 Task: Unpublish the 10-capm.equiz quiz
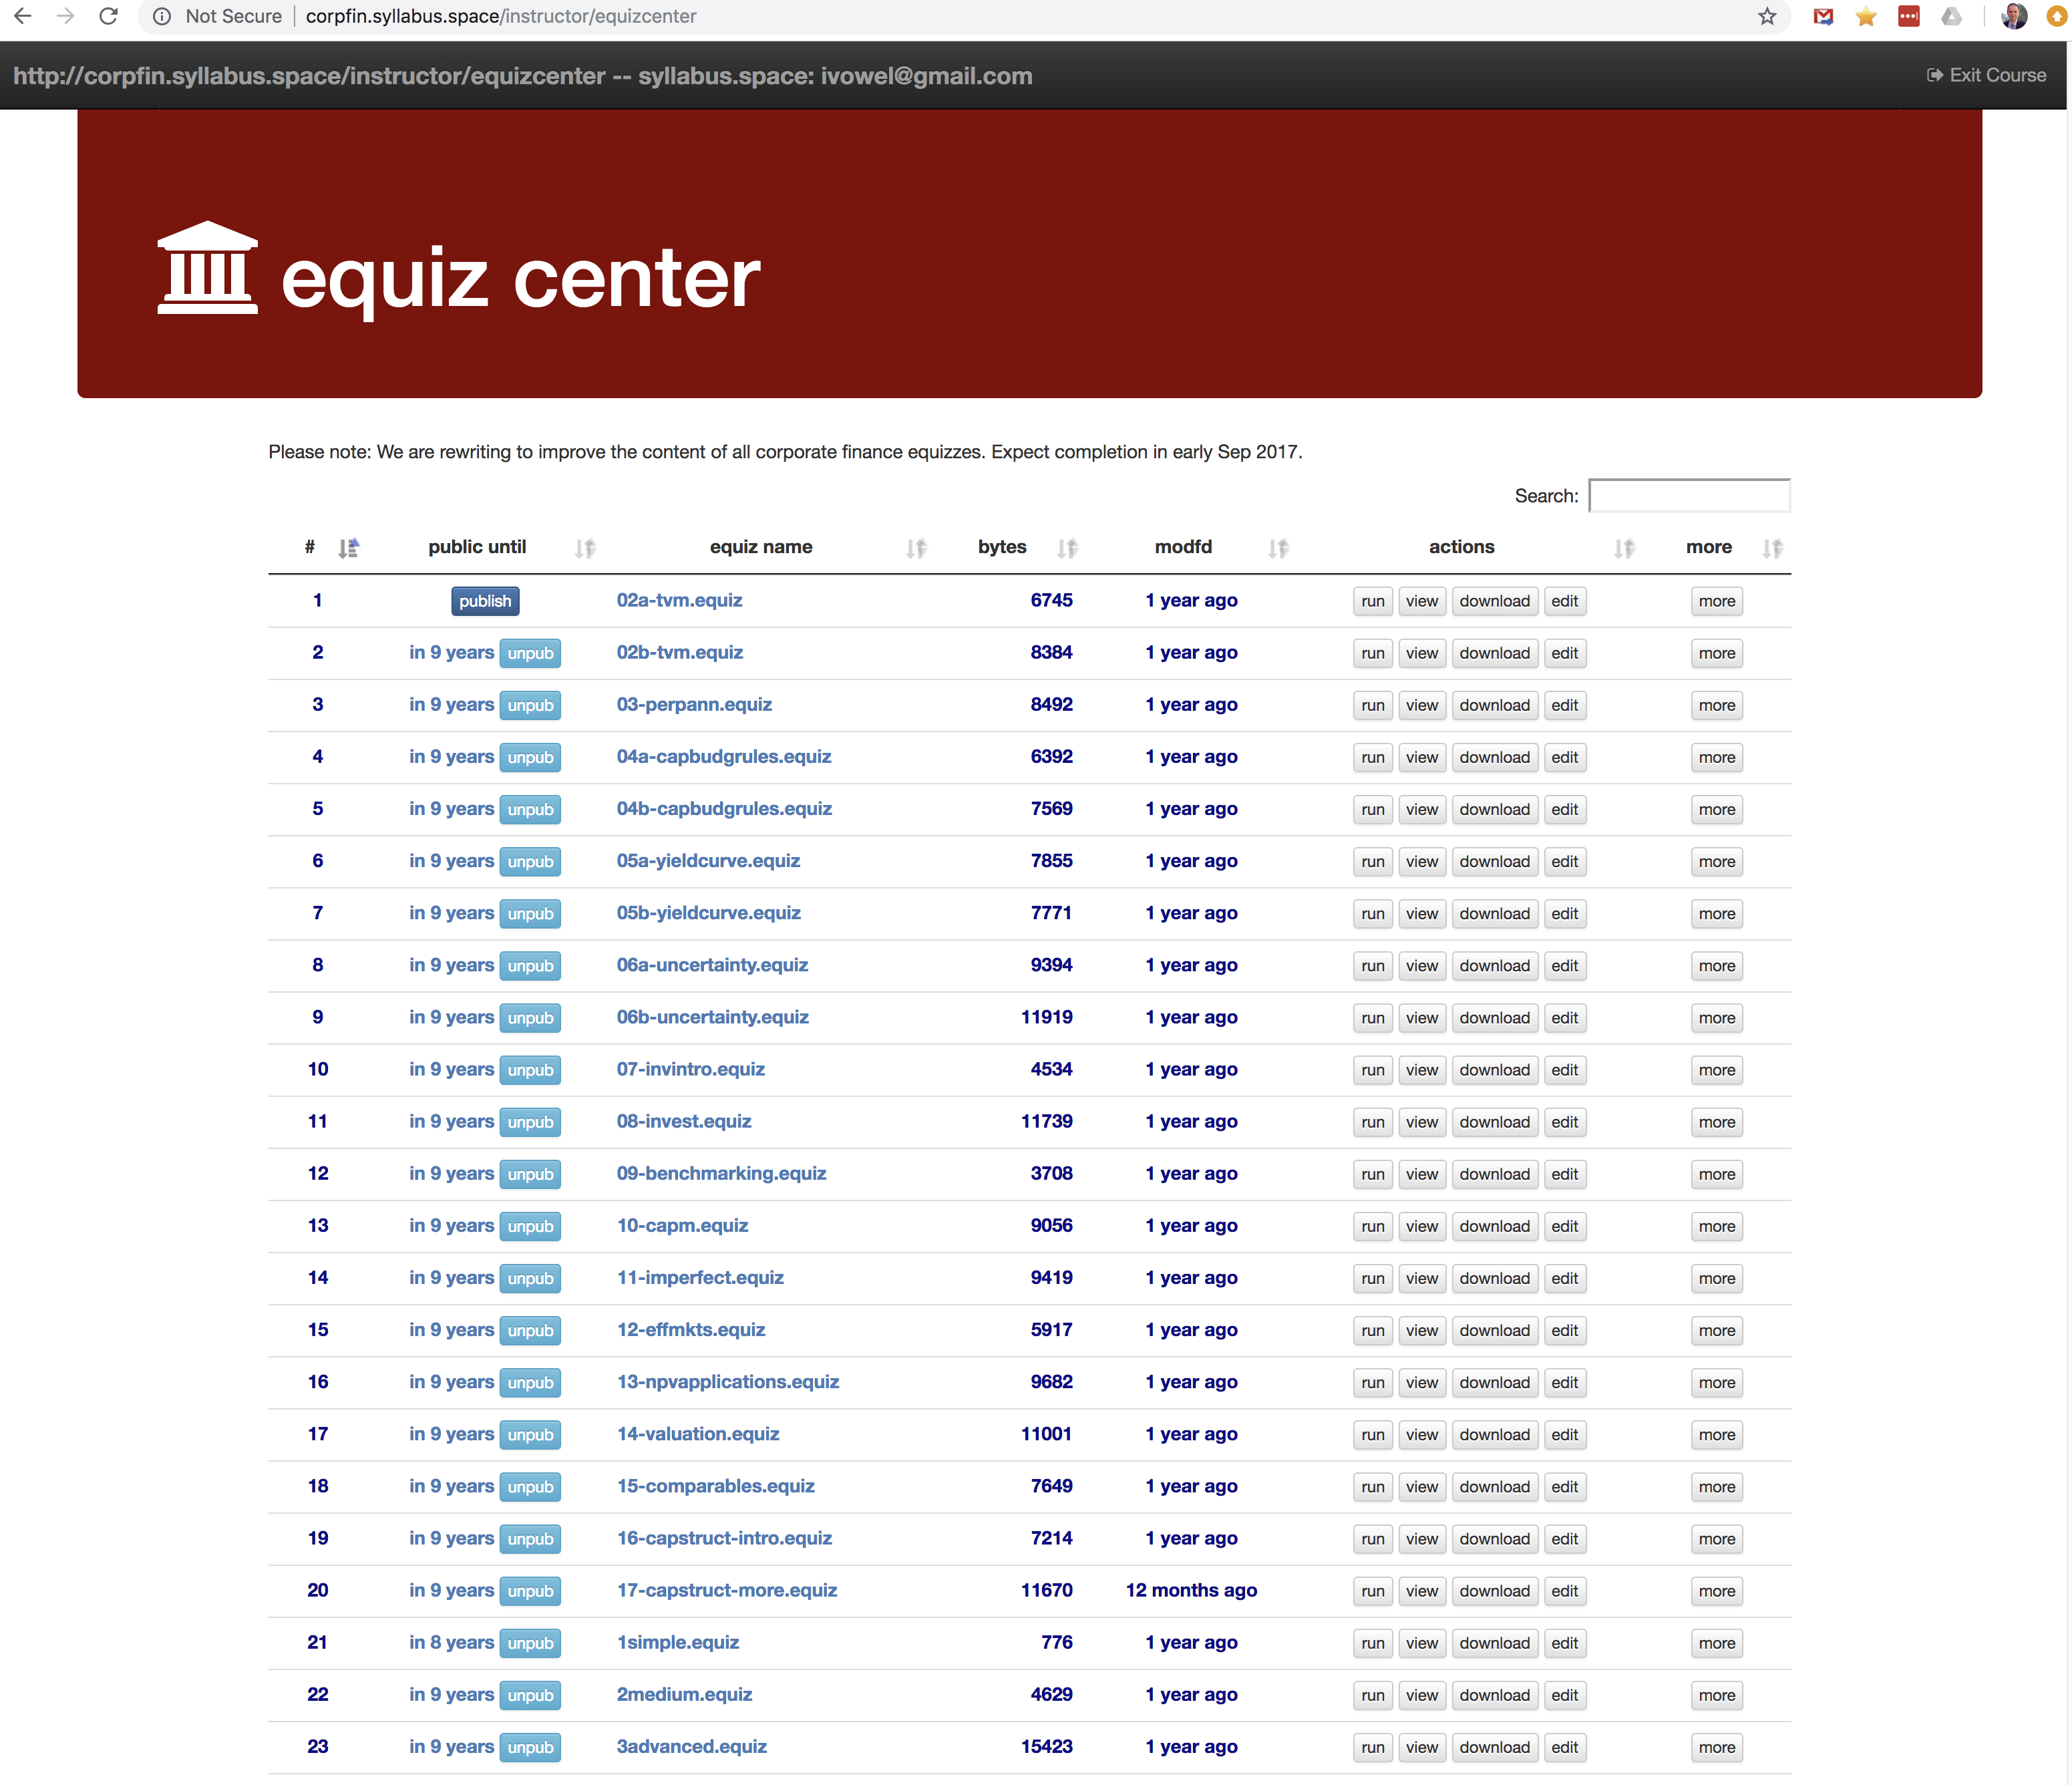[x=530, y=1226]
